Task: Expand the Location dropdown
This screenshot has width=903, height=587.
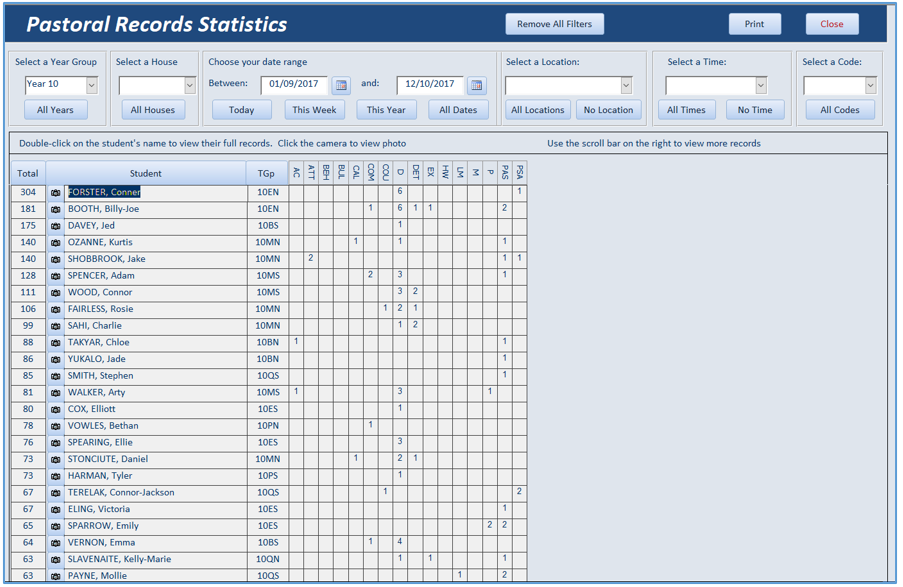Action: point(626,85)
